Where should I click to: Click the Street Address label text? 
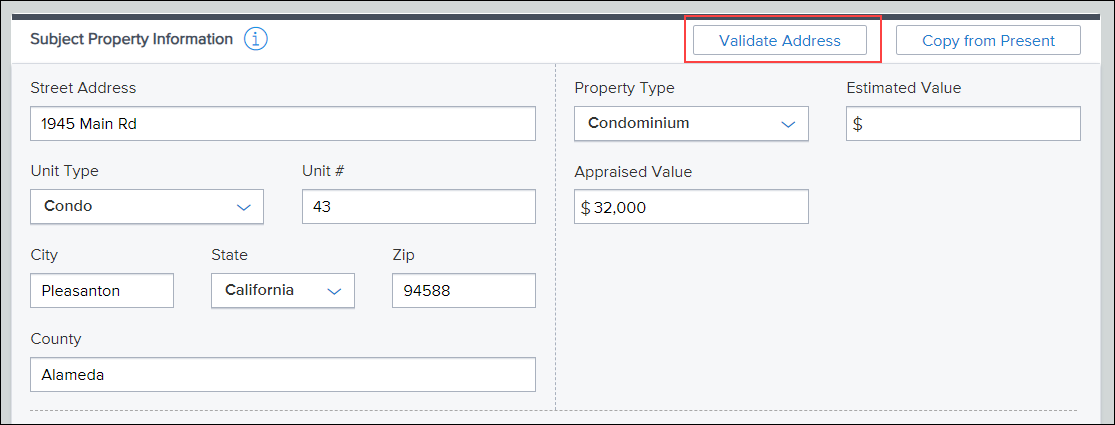pyautogui.click(x=83, y=88)
